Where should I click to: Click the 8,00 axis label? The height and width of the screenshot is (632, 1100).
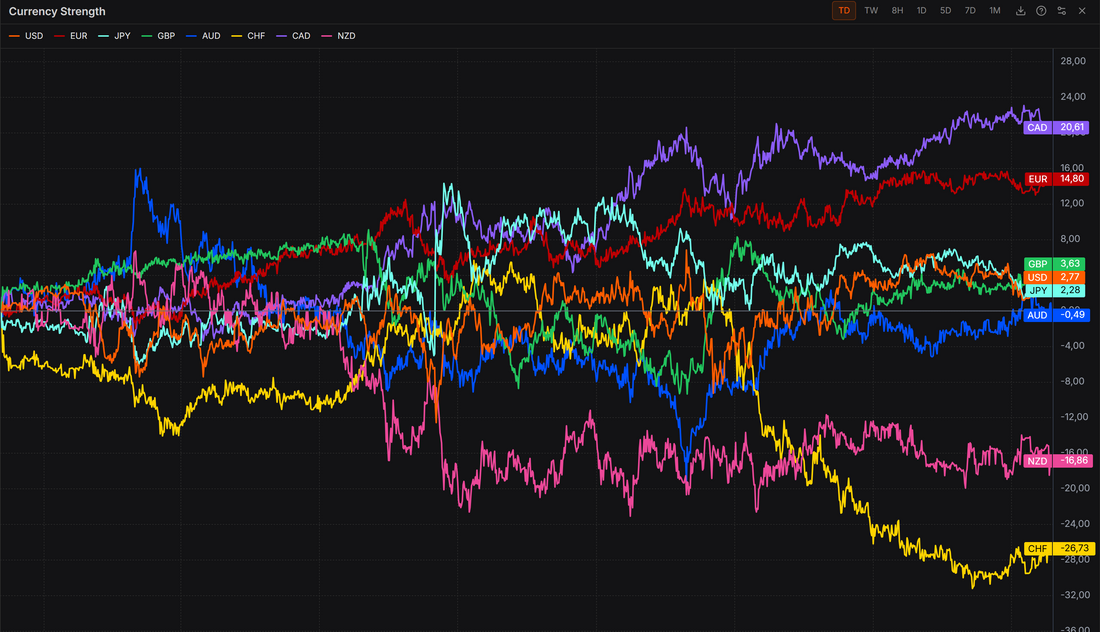(x=1070, y=239)
